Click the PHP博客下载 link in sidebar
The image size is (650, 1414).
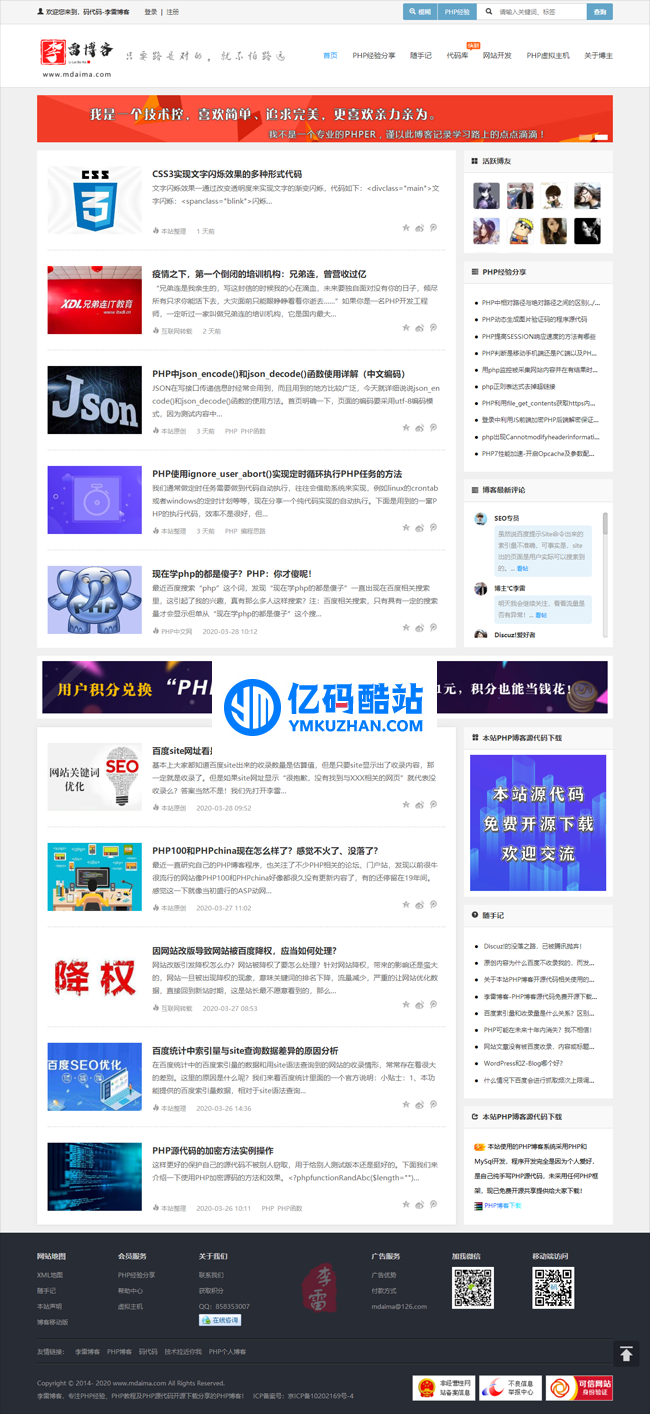coord(502,1205)
